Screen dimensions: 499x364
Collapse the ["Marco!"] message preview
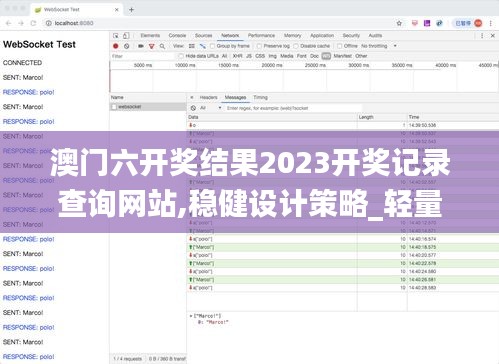click(191, 316)
